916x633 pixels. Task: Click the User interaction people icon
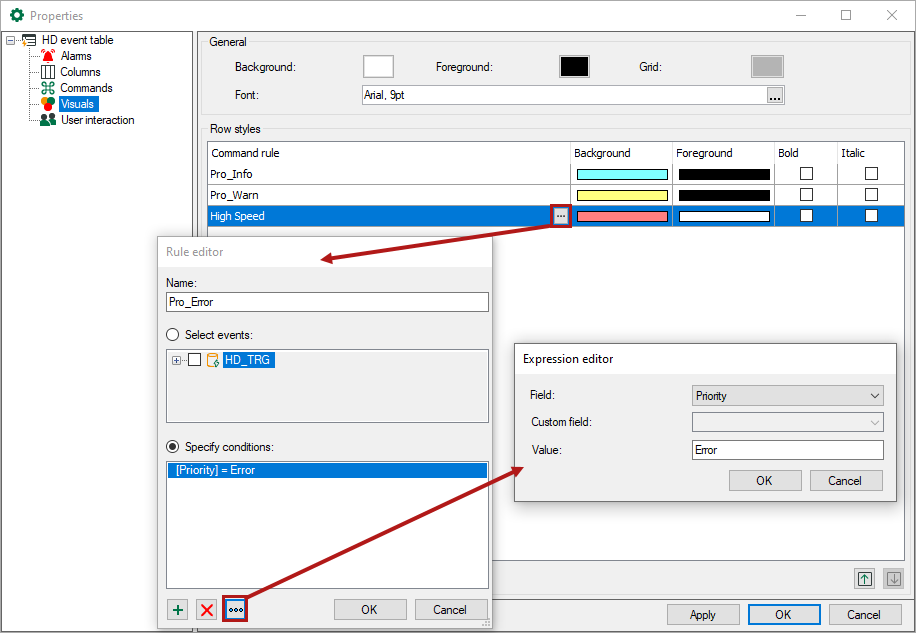click(x=48, y=120)
